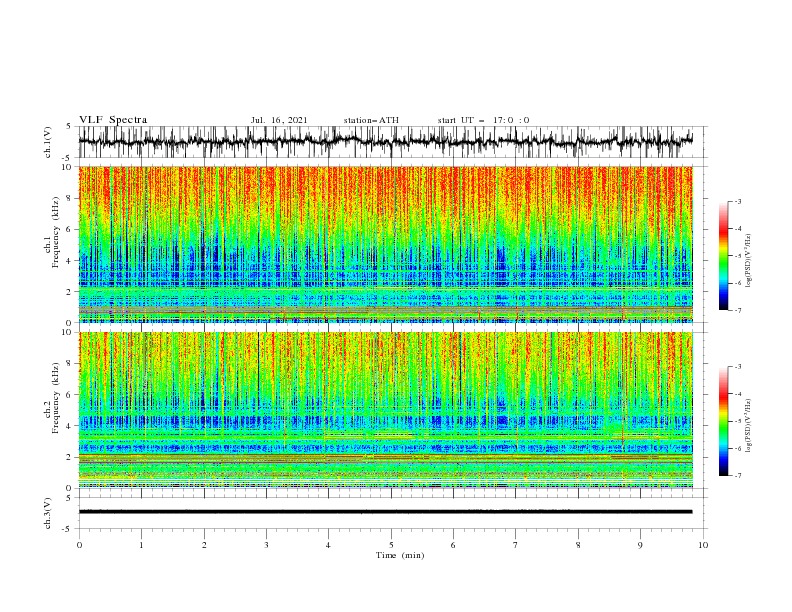This screenshot has width=792, height=612.
Task: Click the "ch.1(V)" axis label
Action: 48,142
